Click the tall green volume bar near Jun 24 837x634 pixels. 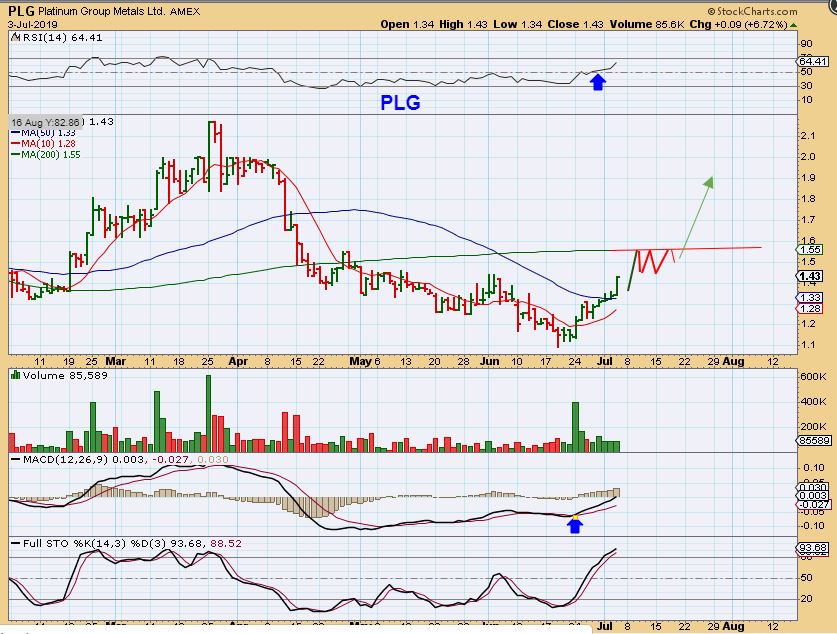pos(575,427)
